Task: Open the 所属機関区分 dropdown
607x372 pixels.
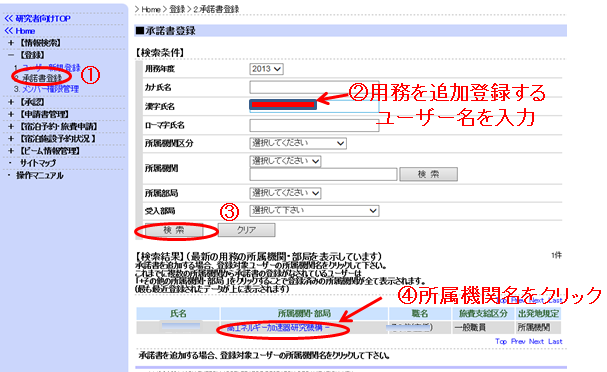Action: coord(298,143)
